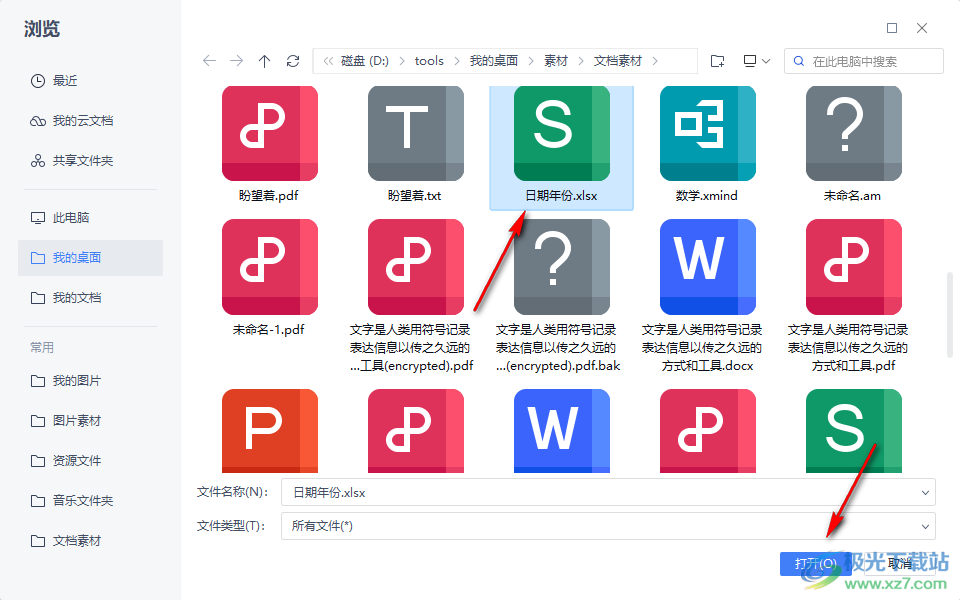This screenshot has height=600, width=960.
Task: Expand the file name history dropdown arrow
Action: click(x=925, y=492)
